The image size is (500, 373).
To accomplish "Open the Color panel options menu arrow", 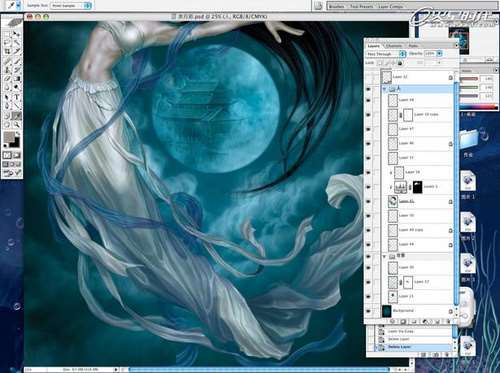I will coord(496,70).
